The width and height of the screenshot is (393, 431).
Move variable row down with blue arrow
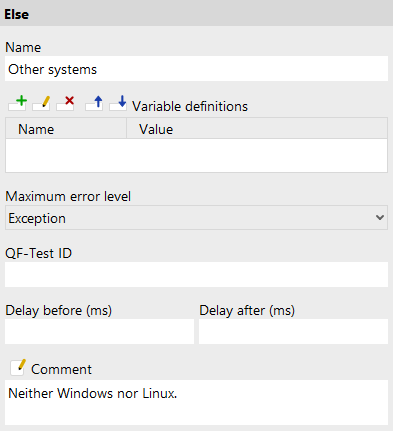point(118,103)
